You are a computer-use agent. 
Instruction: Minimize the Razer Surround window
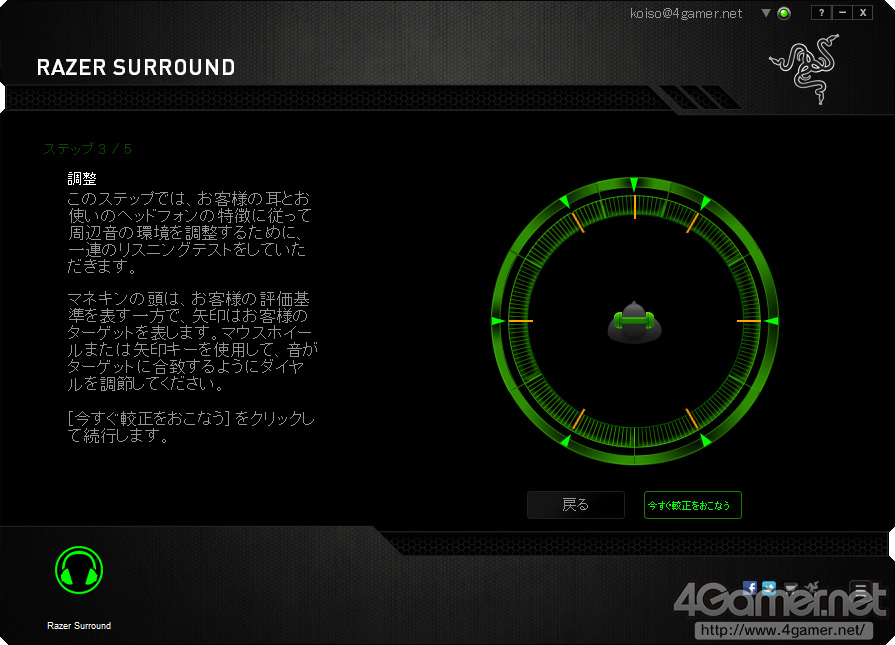coord(842,13)
